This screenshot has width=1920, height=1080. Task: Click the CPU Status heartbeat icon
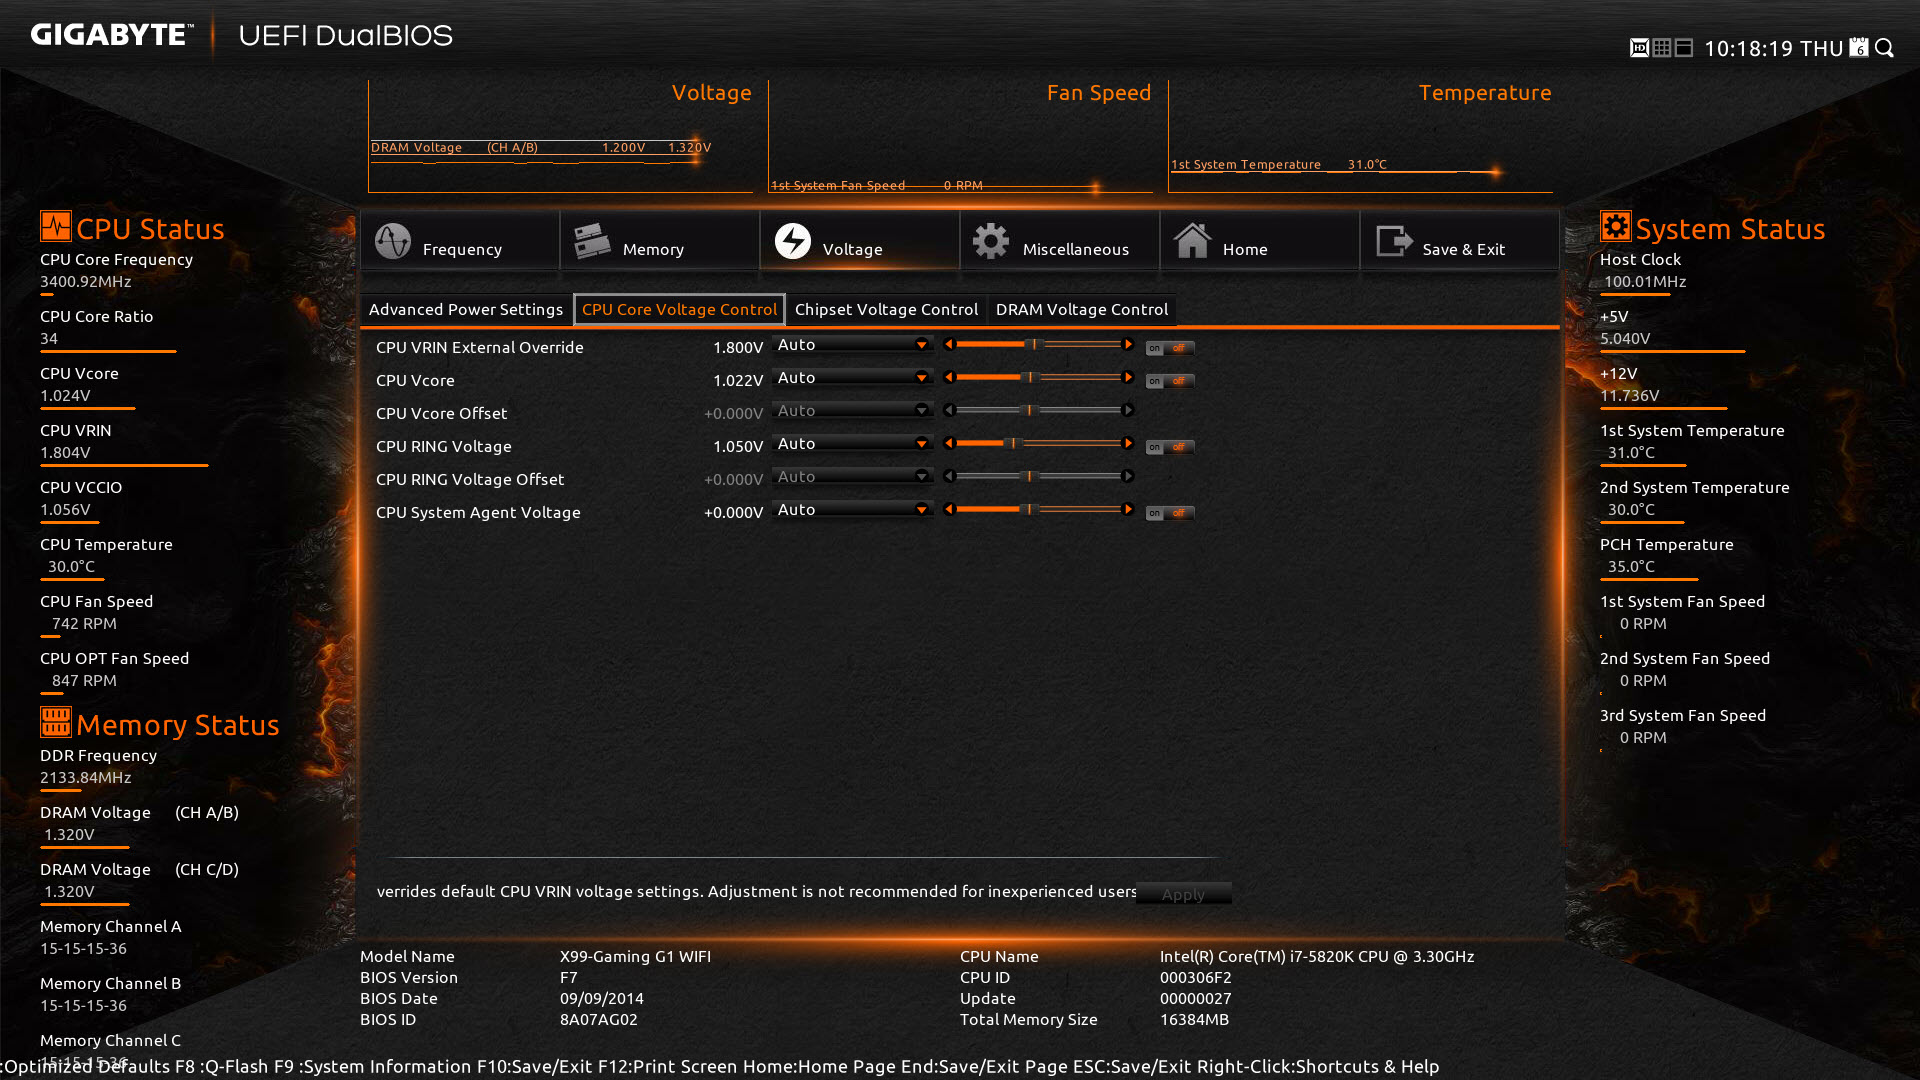tap(56, 226)
